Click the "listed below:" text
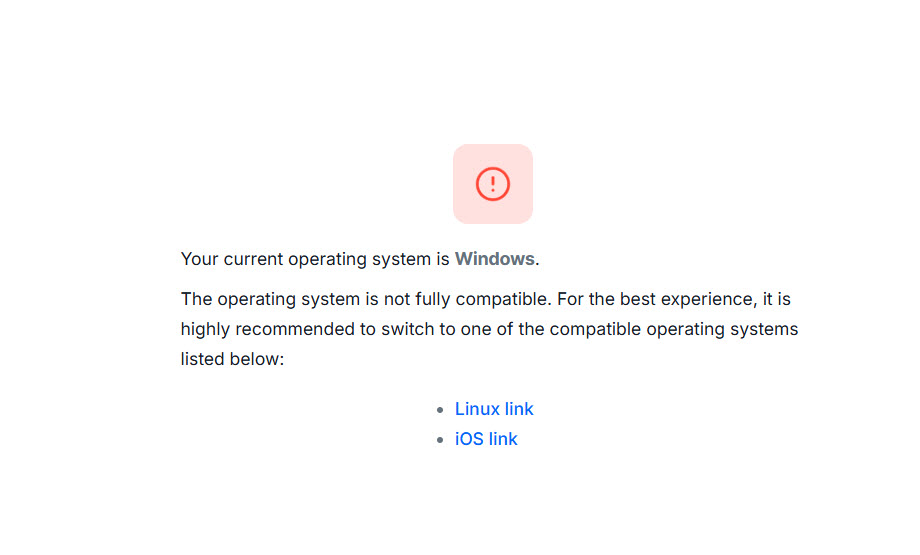 (x=232, y=359)
